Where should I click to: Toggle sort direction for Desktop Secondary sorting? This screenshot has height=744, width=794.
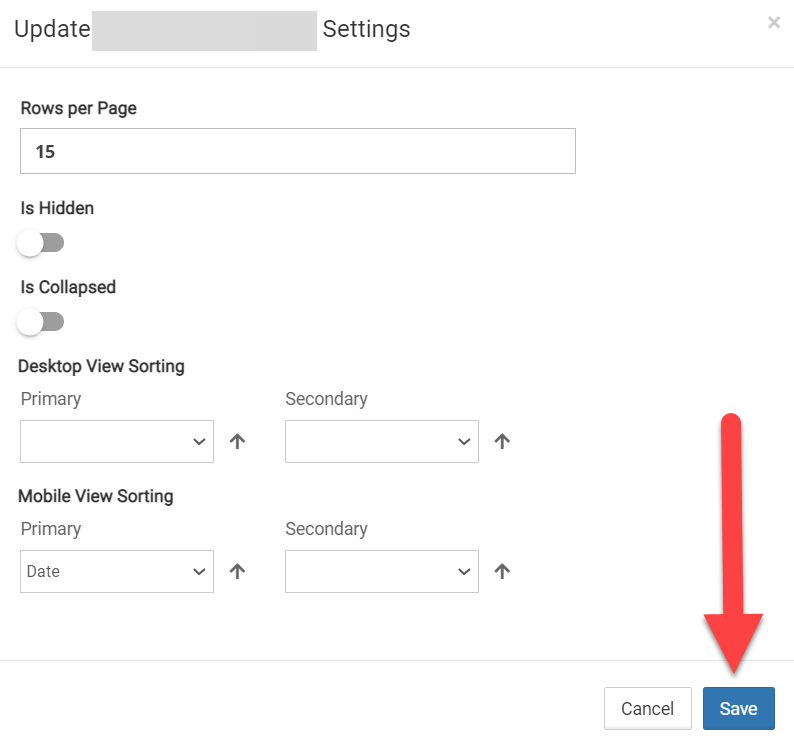(x=502, y=441)
